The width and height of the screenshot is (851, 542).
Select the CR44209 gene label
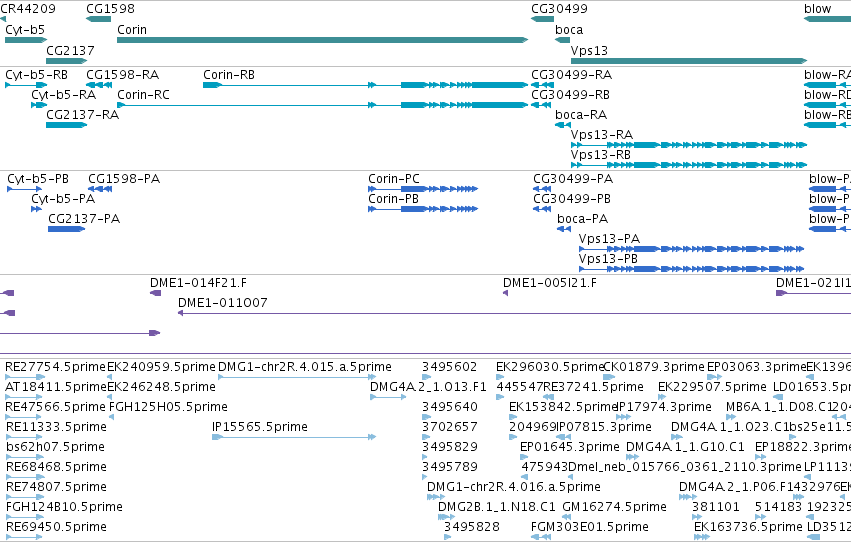pyautogui.click(x=28, y=9)
